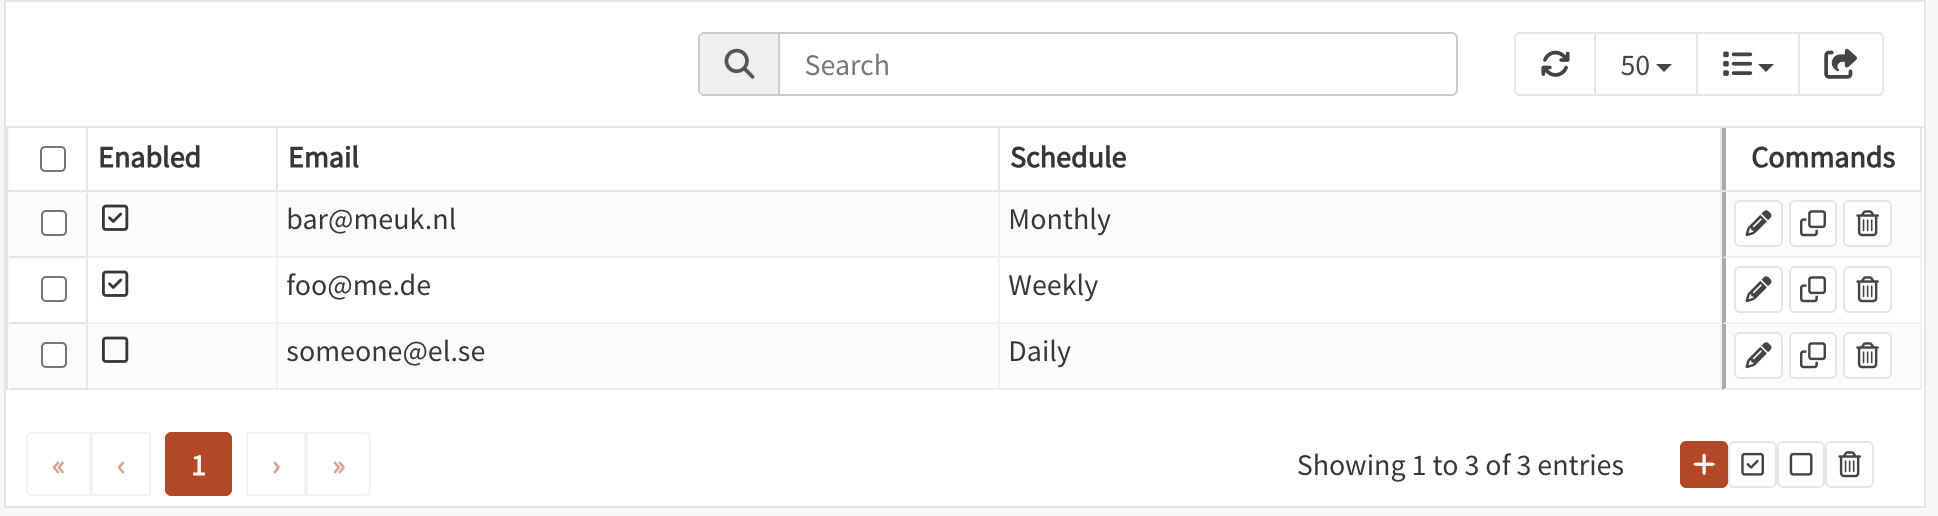The width and height of the screenshot is (1938, 516).
Task: Clone the foo@me.de entry
Action: [1812, 289]
